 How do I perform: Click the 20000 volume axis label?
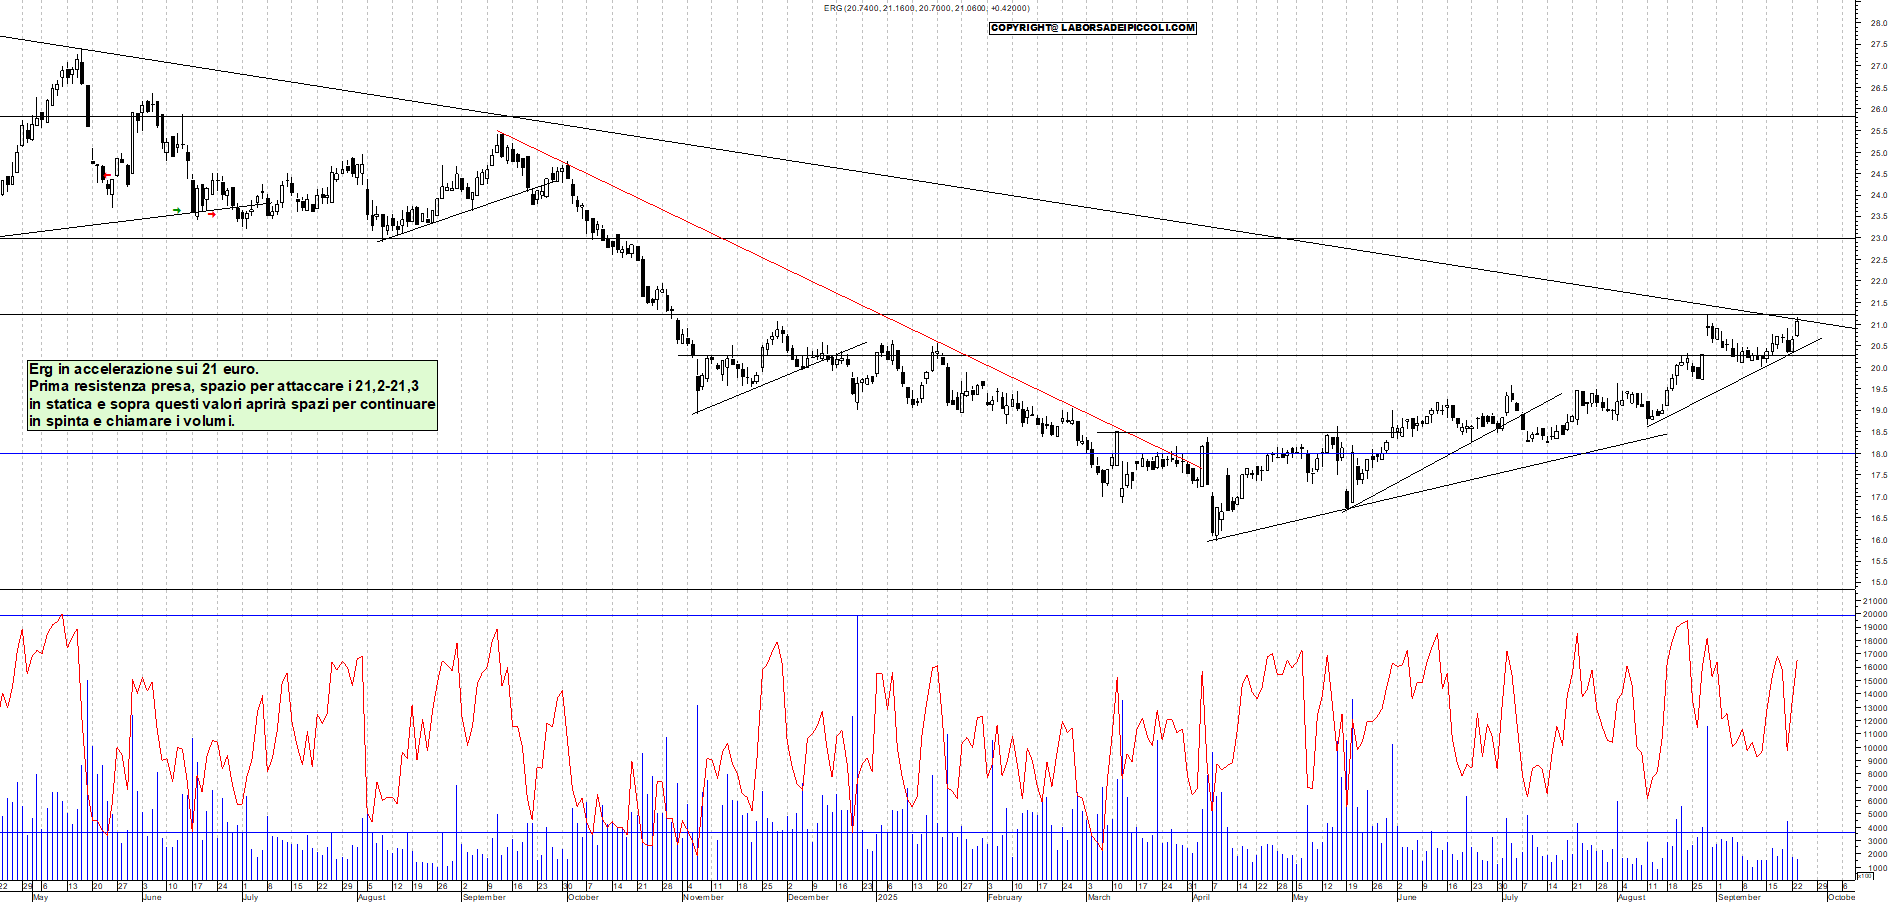(x=1875, y=615)
